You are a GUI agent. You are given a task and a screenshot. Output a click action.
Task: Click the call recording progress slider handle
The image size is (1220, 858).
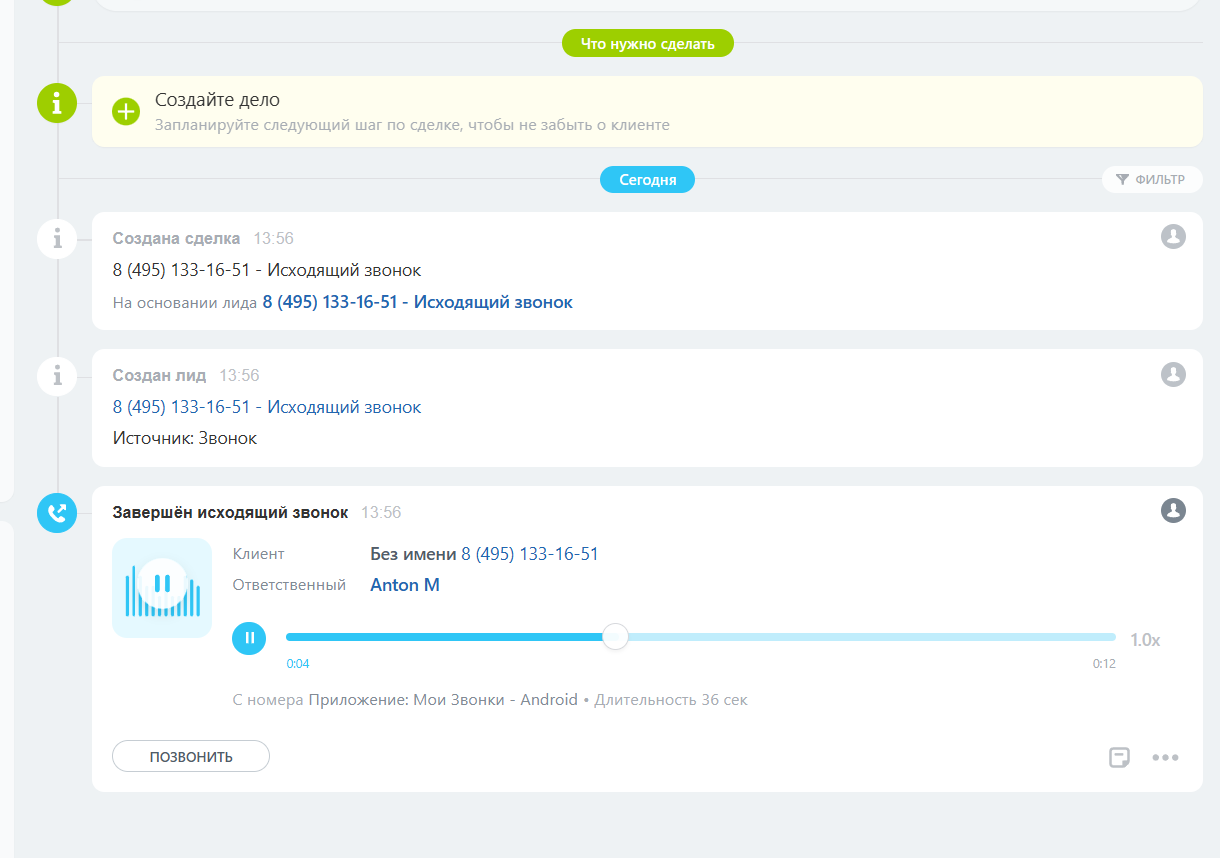click(616, 637)
